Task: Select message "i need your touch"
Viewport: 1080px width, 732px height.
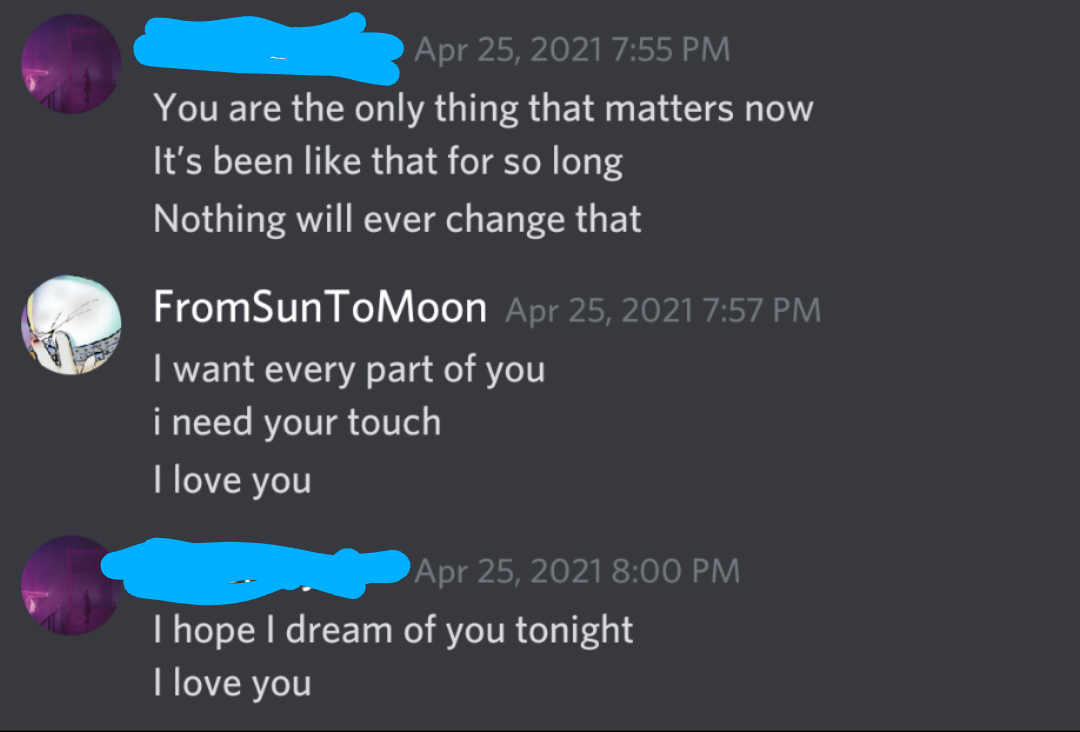Action: point(297,422)
